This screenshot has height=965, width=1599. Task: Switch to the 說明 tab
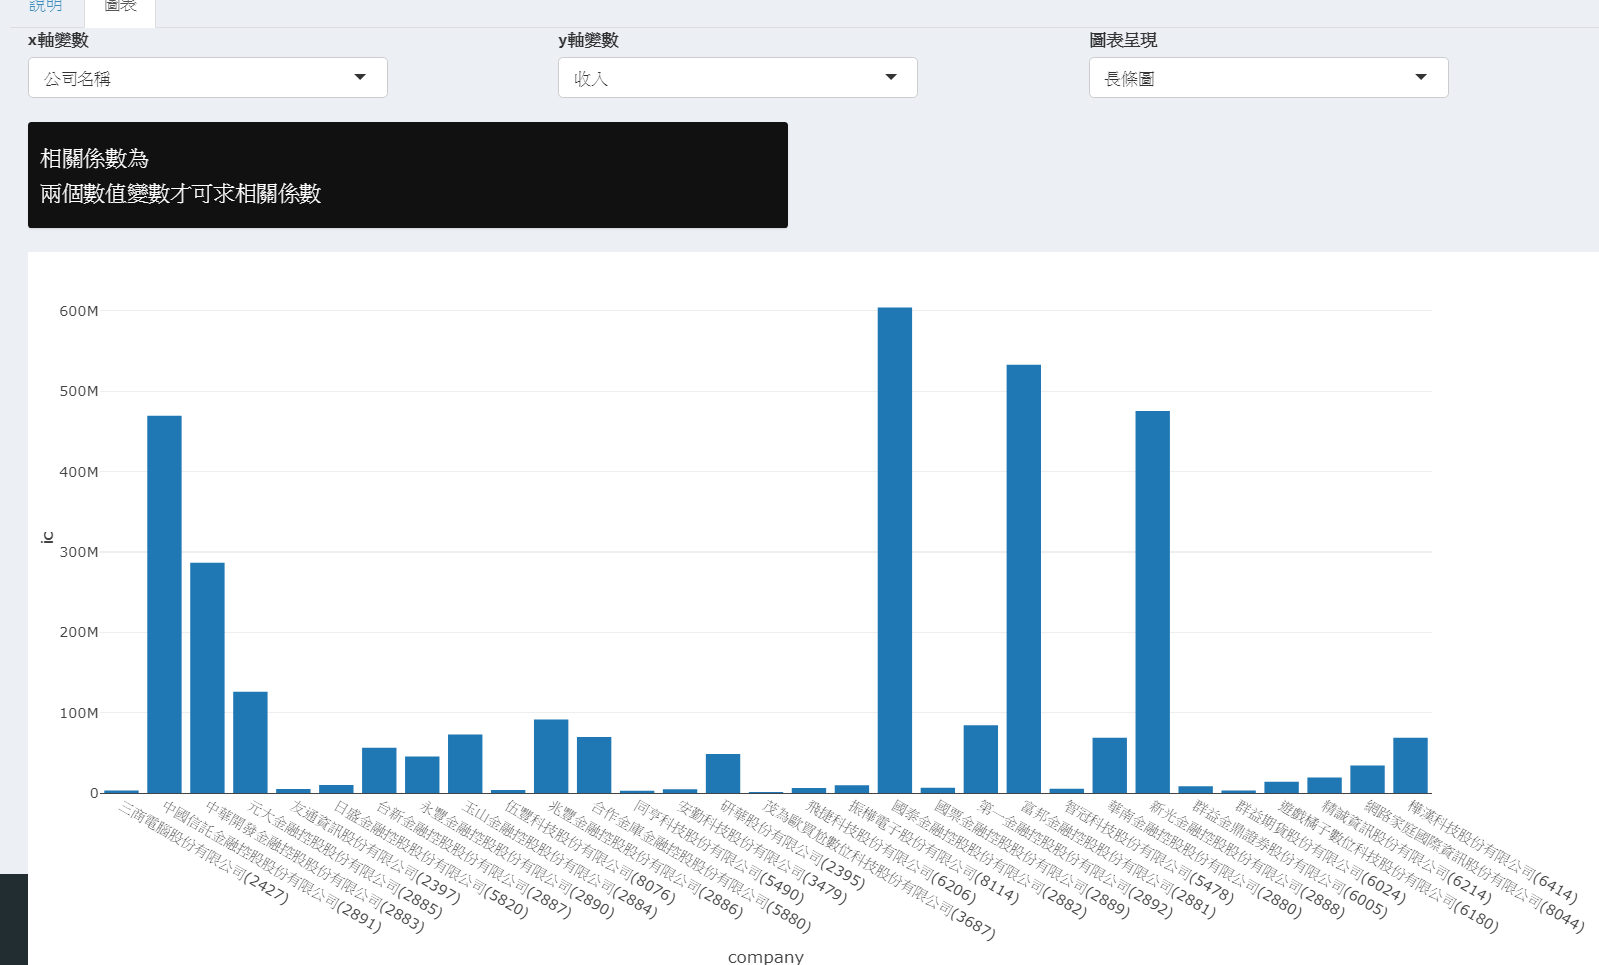(x=45, y=8)
